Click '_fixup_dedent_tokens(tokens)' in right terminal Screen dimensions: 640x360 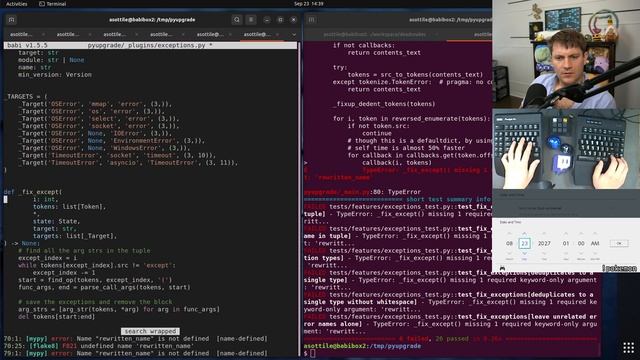pyautogui.click(x=384, y=104)
